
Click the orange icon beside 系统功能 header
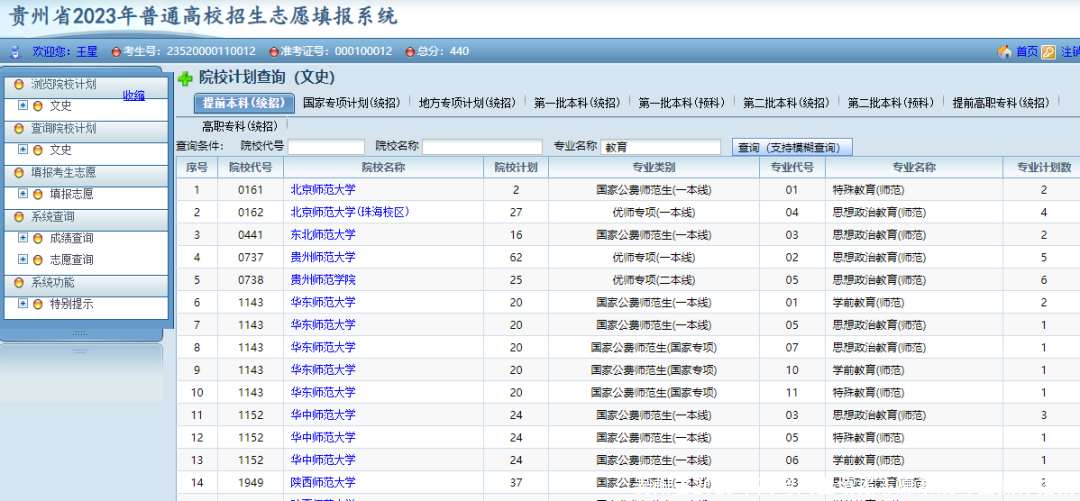click(18, 283)
